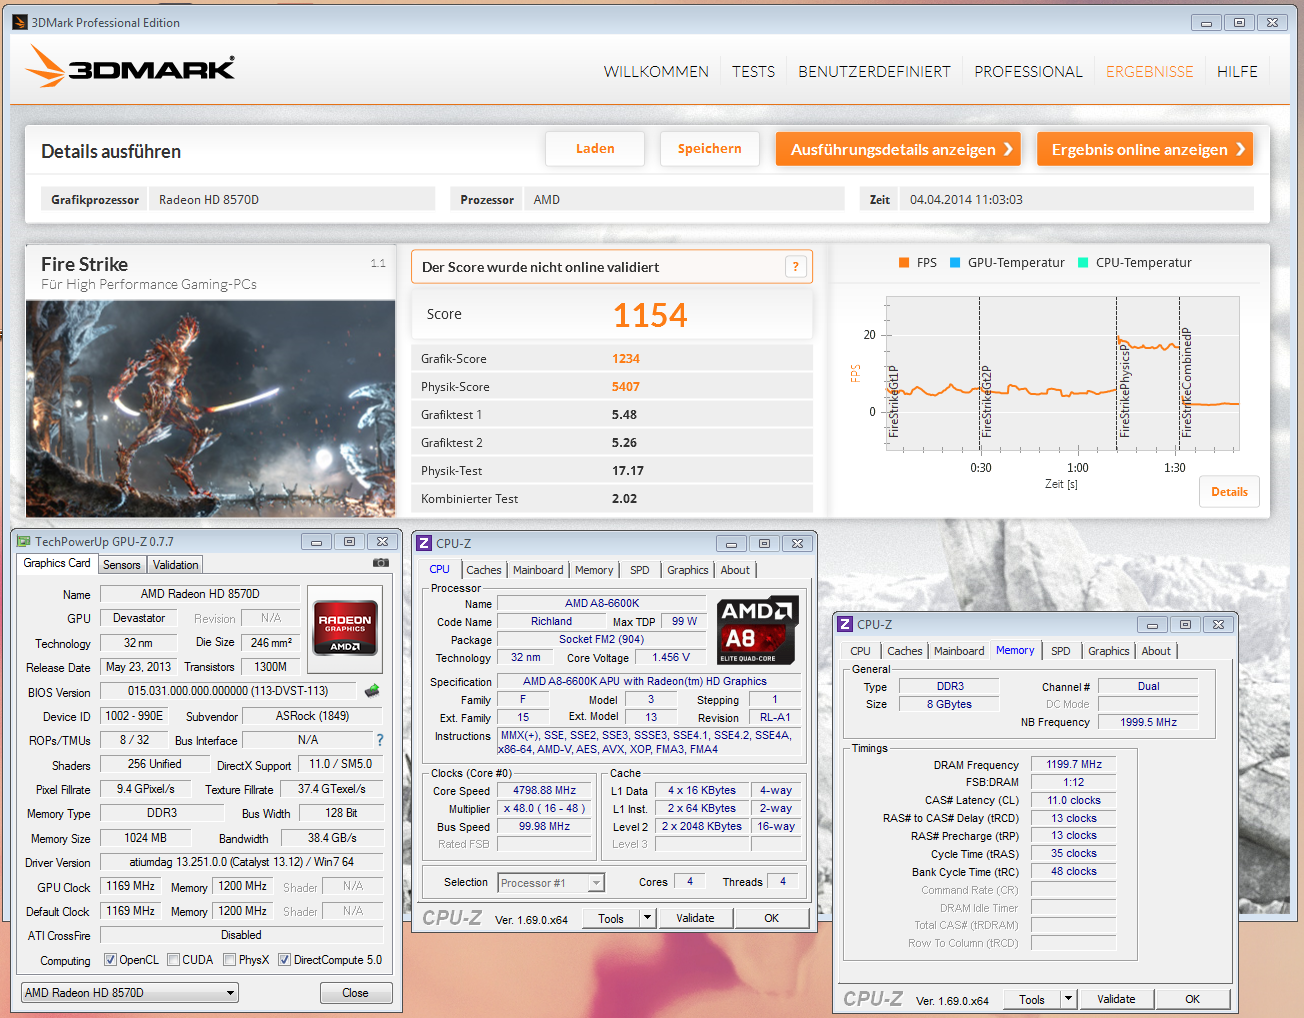Select the ERGEBNISSE tab
This screenshot has height=1018, width=1304.
(x=1149, y=72)
